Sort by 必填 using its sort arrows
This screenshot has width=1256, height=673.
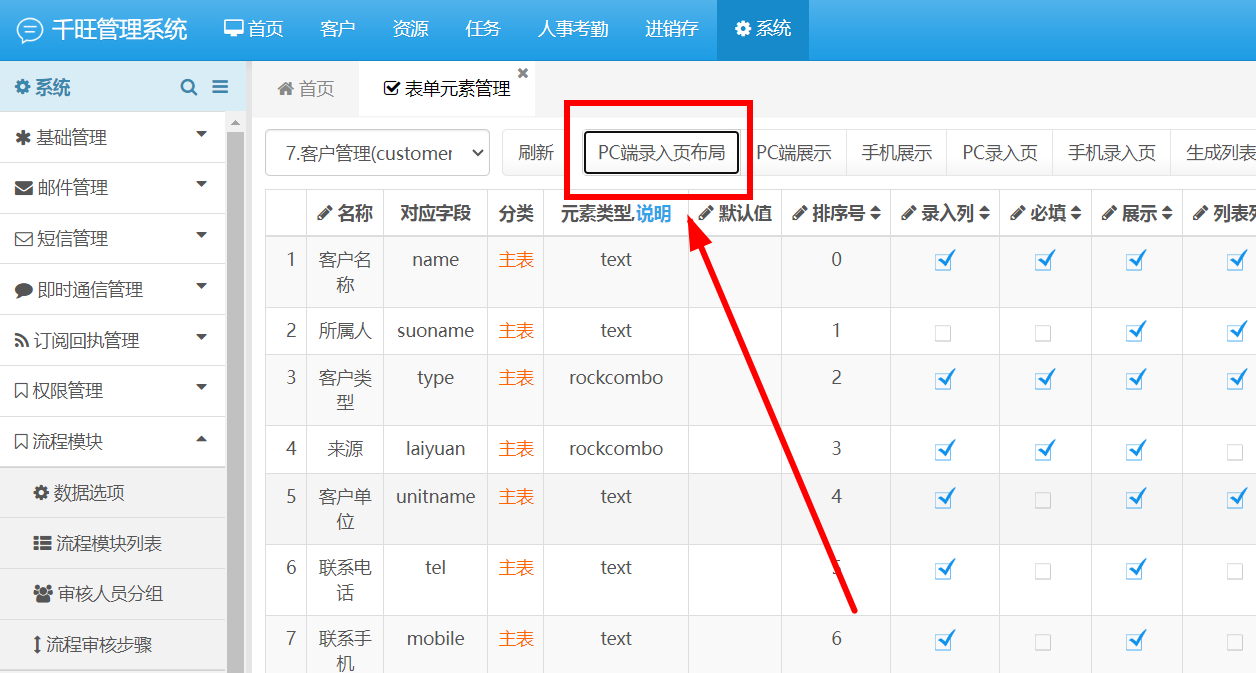1076,213
